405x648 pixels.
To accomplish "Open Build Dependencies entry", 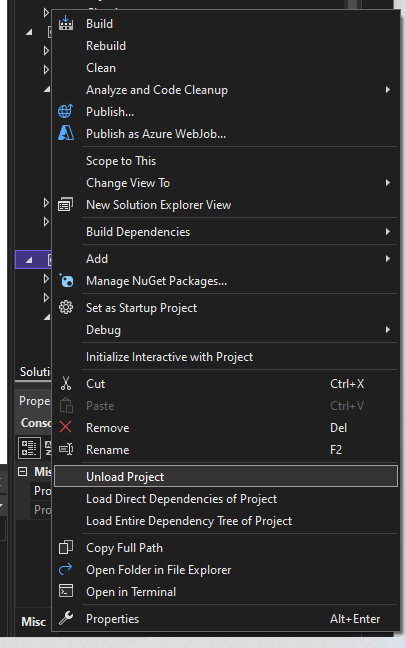I will (x=226, y=232).
